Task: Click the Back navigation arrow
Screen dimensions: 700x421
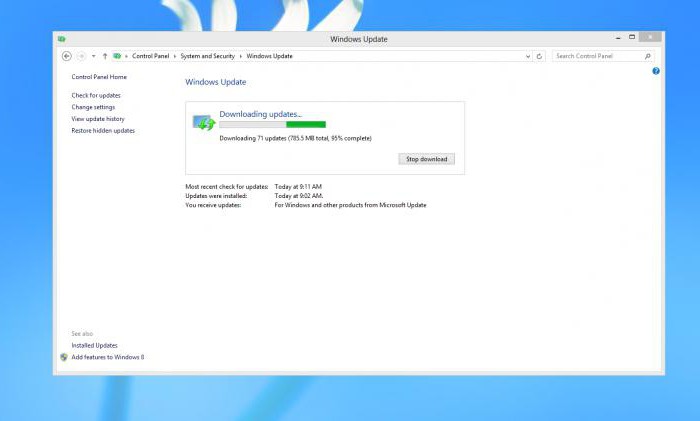Action: click(67, 56)
